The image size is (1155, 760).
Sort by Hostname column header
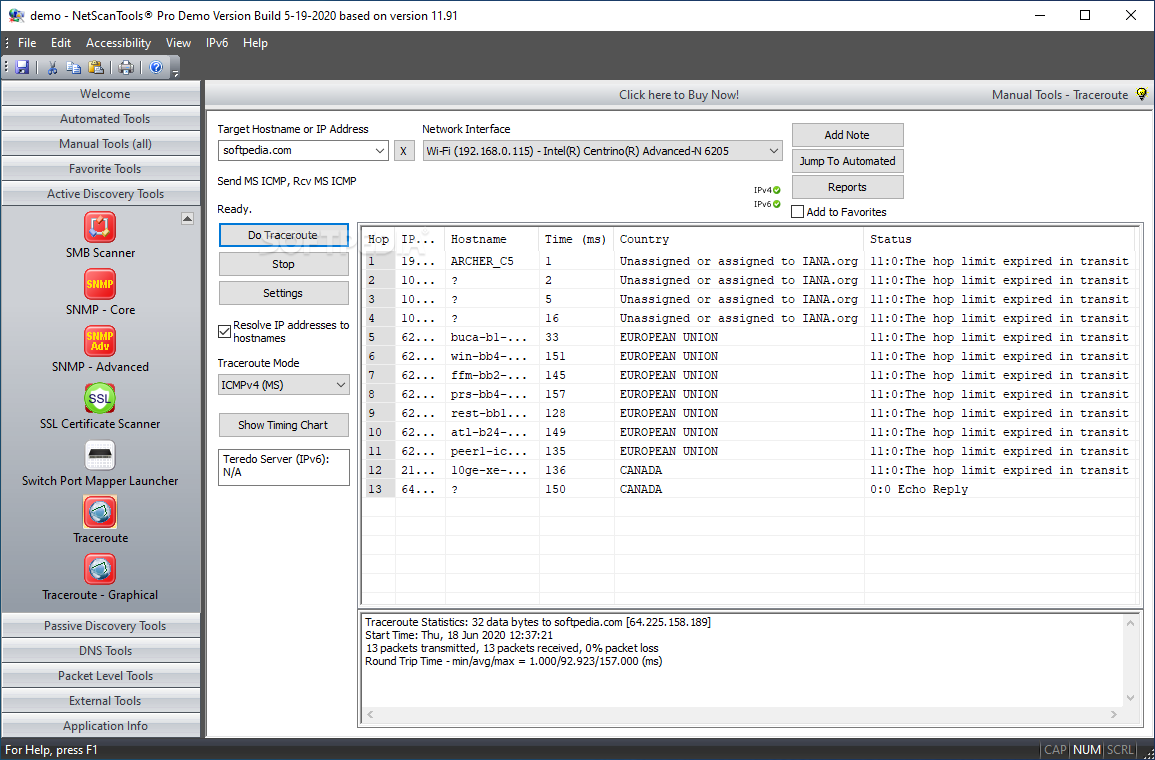click(x=492, y=239)
